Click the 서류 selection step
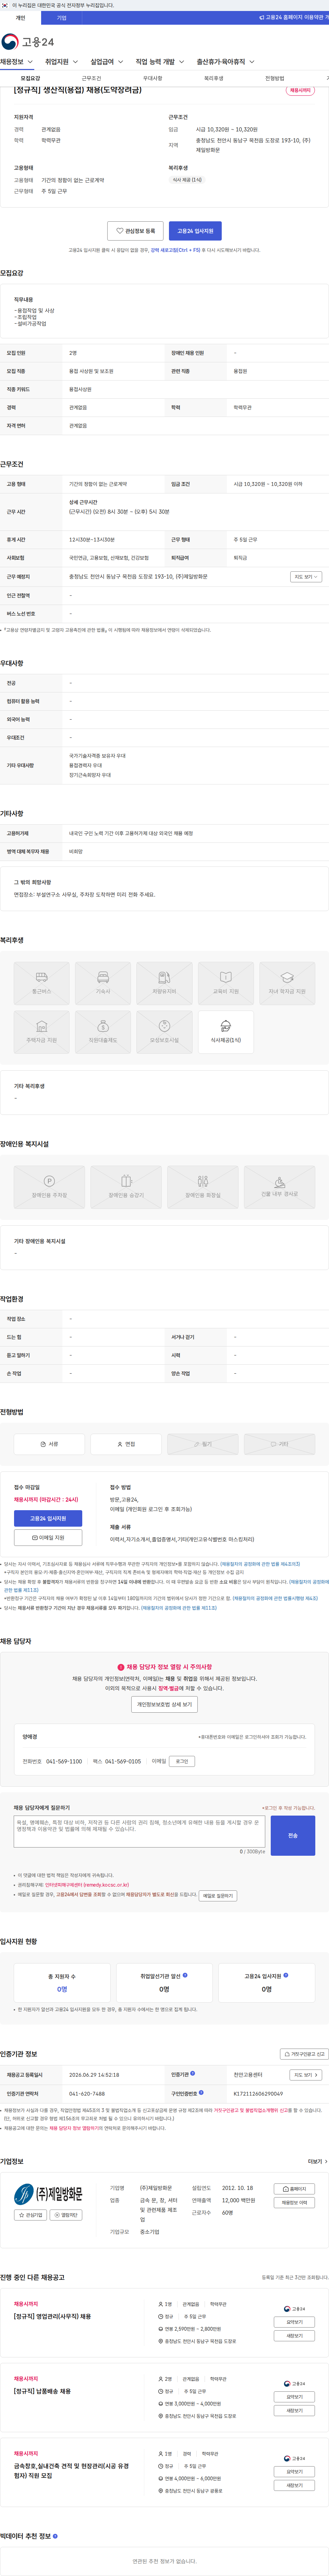 coord(49,1444)
